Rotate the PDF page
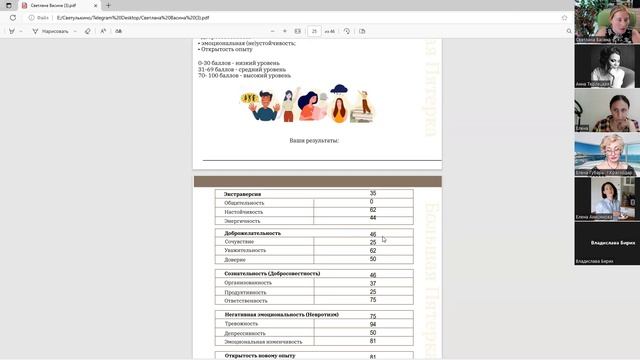640x360 pixels. (x=347, y=31)
